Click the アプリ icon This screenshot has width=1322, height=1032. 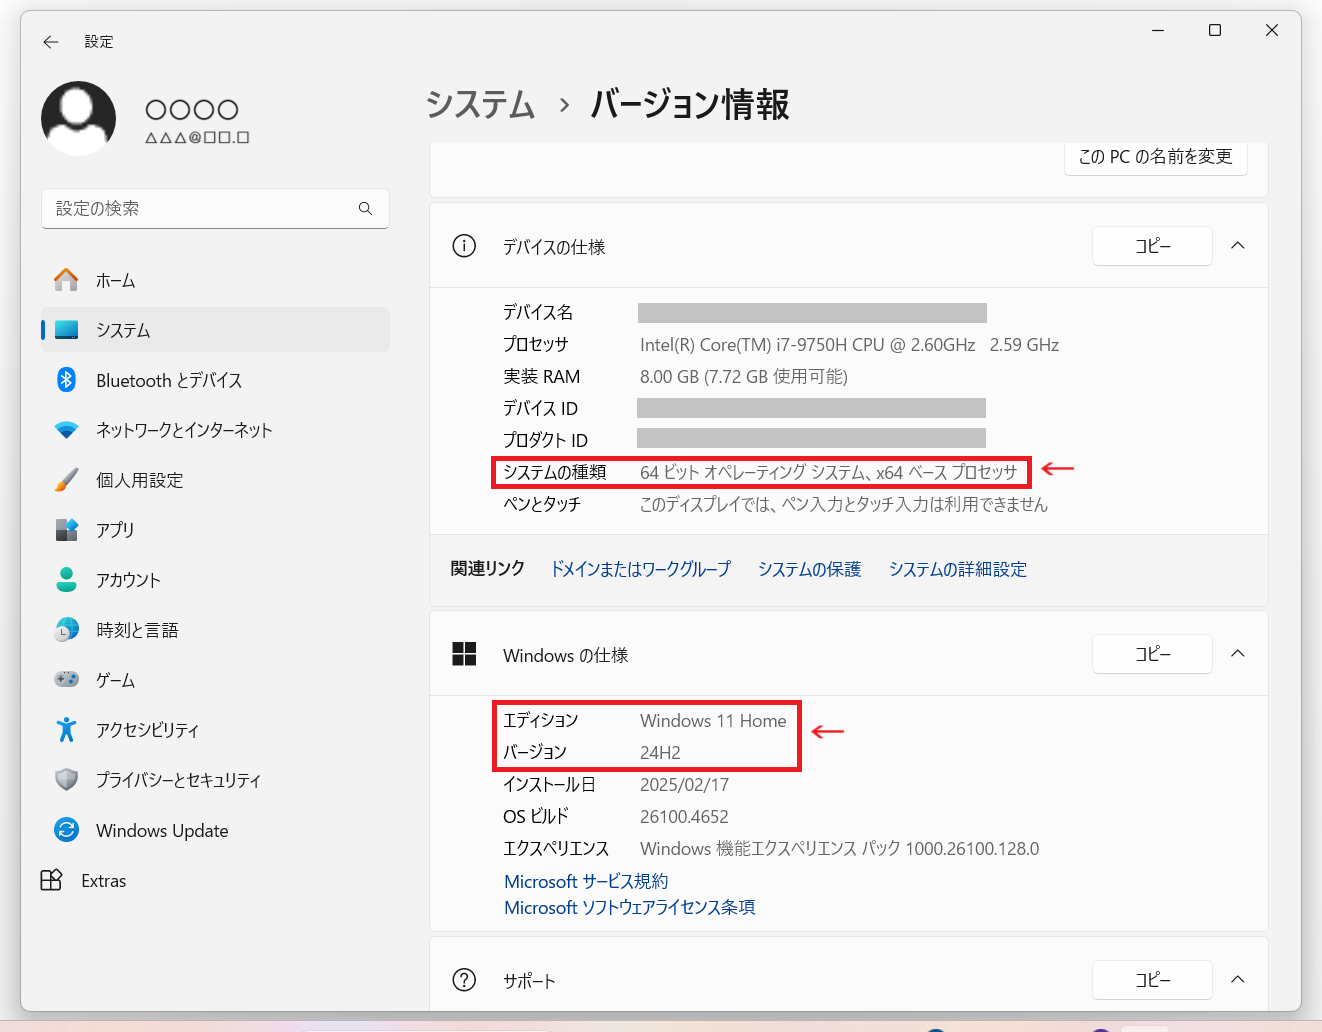tap(66, 530)
